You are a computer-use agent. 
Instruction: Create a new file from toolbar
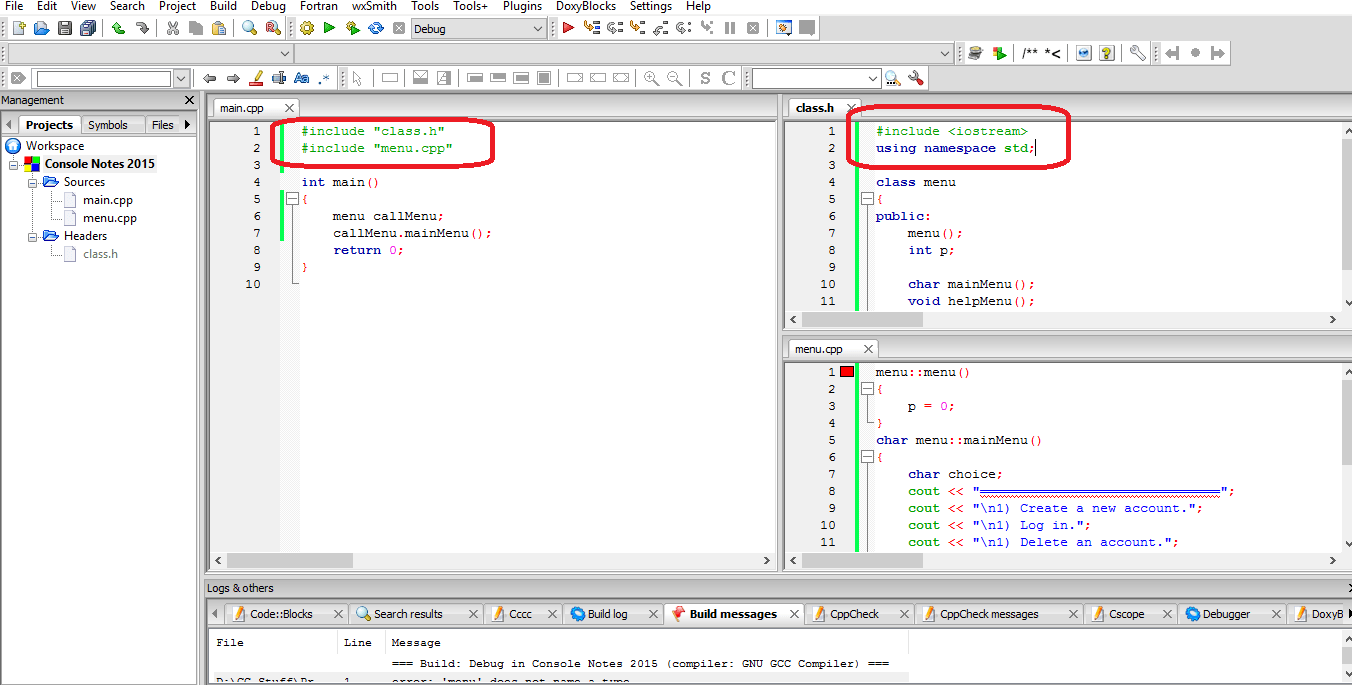point(18,28)
